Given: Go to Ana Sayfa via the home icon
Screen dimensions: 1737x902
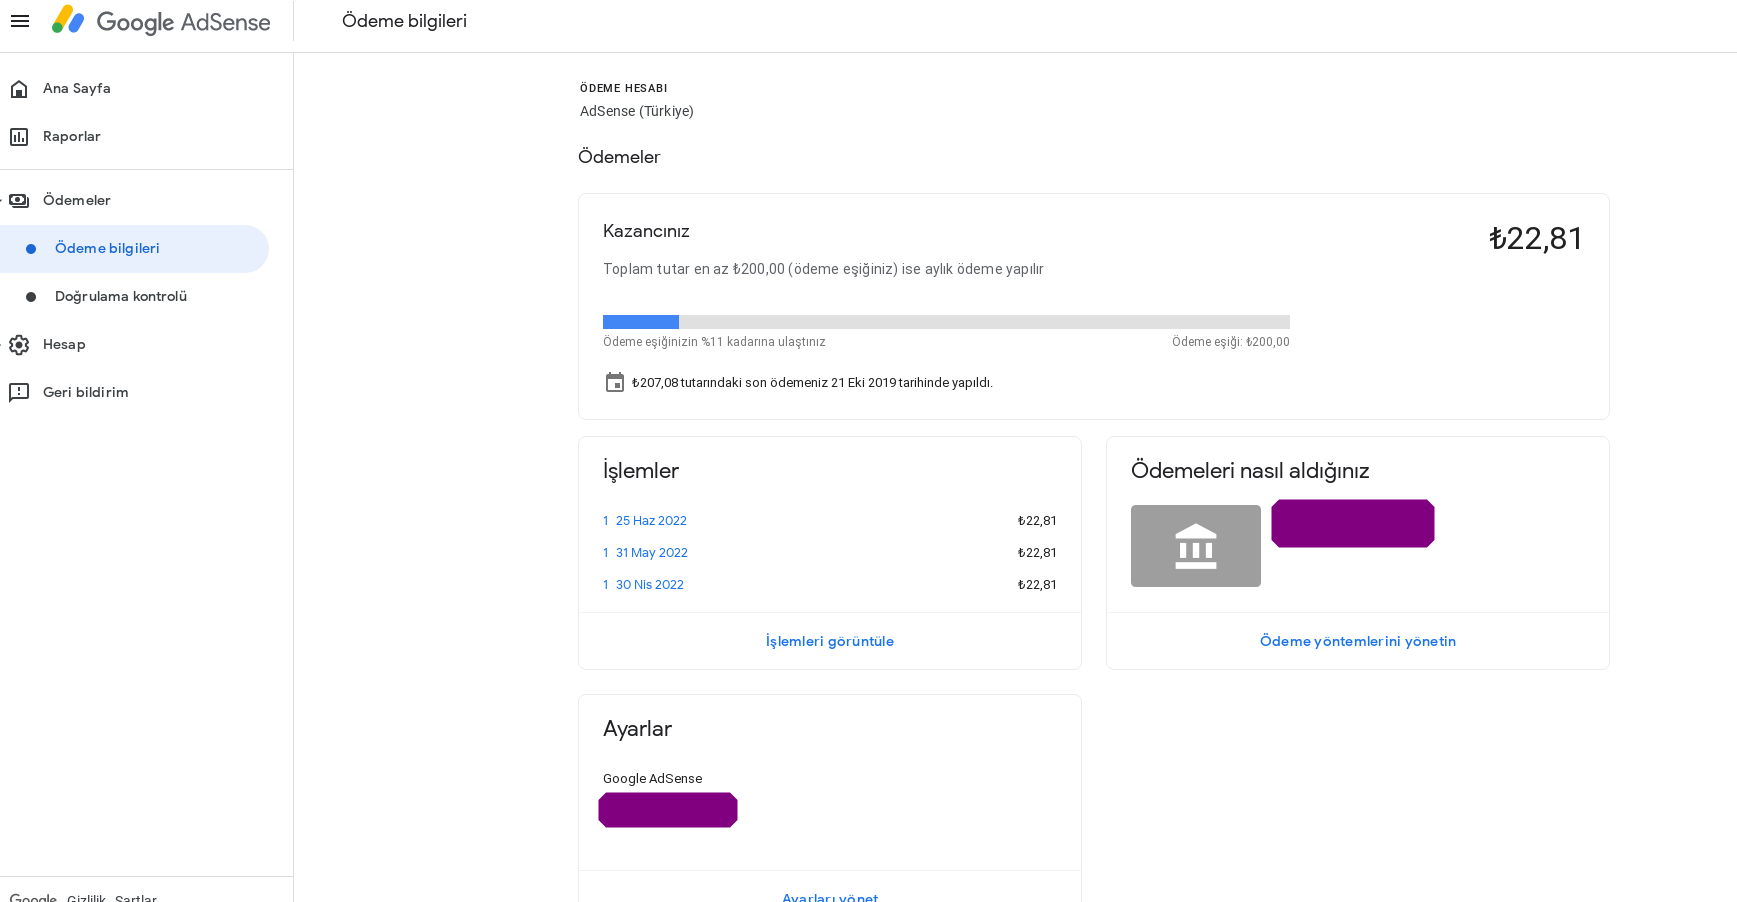Looking at the screenshot, I should pos(19,89).
